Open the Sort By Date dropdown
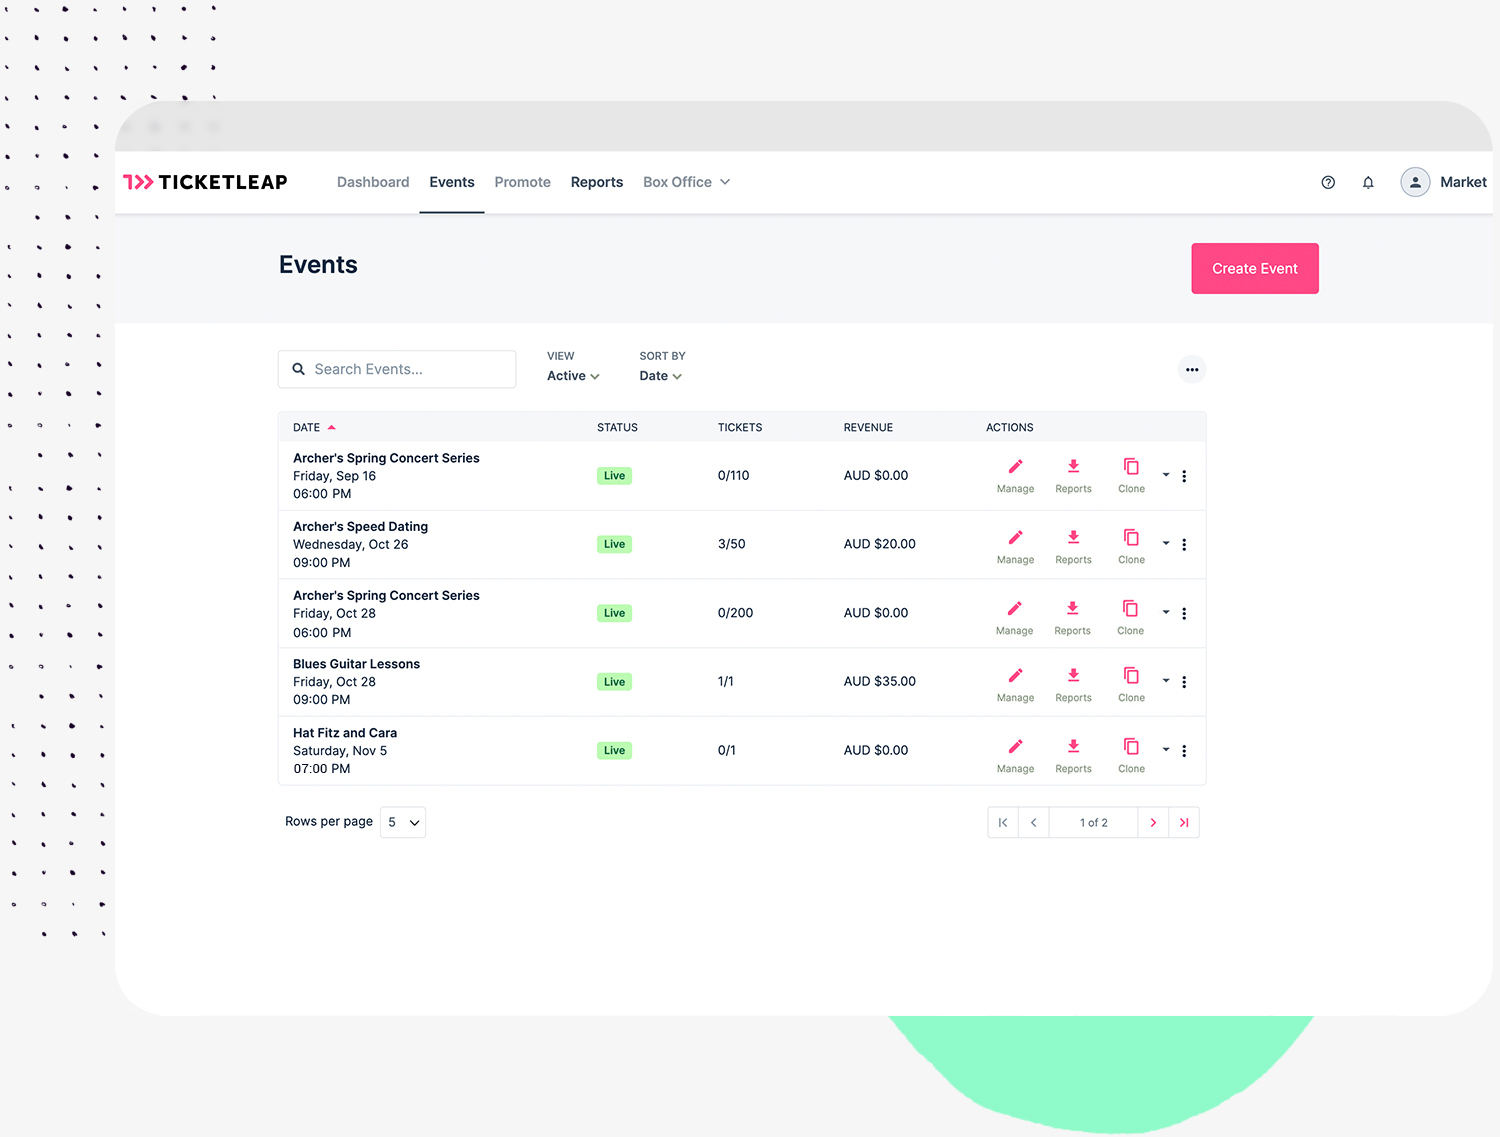This screenshot has width=1500, height=1137. pos(660,375)
